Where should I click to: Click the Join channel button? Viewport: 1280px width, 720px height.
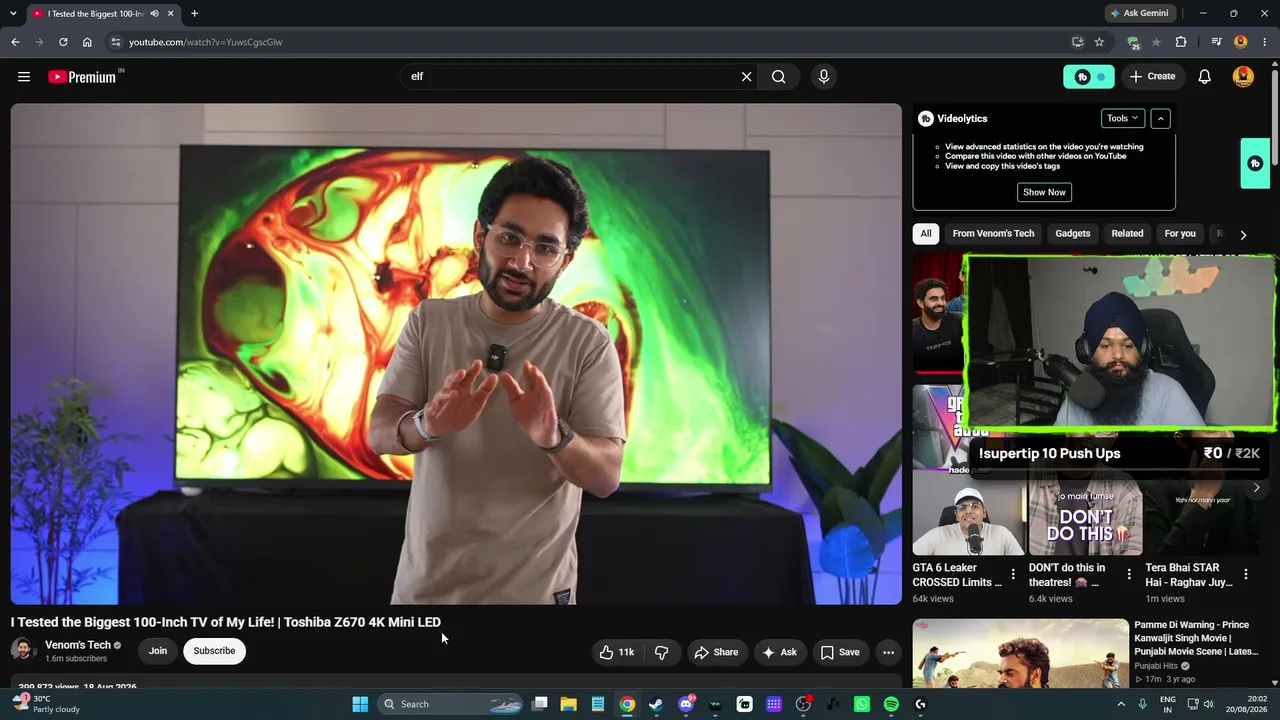click(158, 651)
